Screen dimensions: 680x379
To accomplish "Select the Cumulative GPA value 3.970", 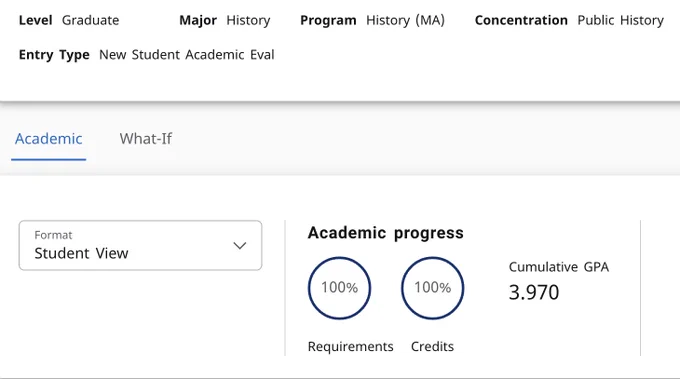I will [x=534, y=292].
